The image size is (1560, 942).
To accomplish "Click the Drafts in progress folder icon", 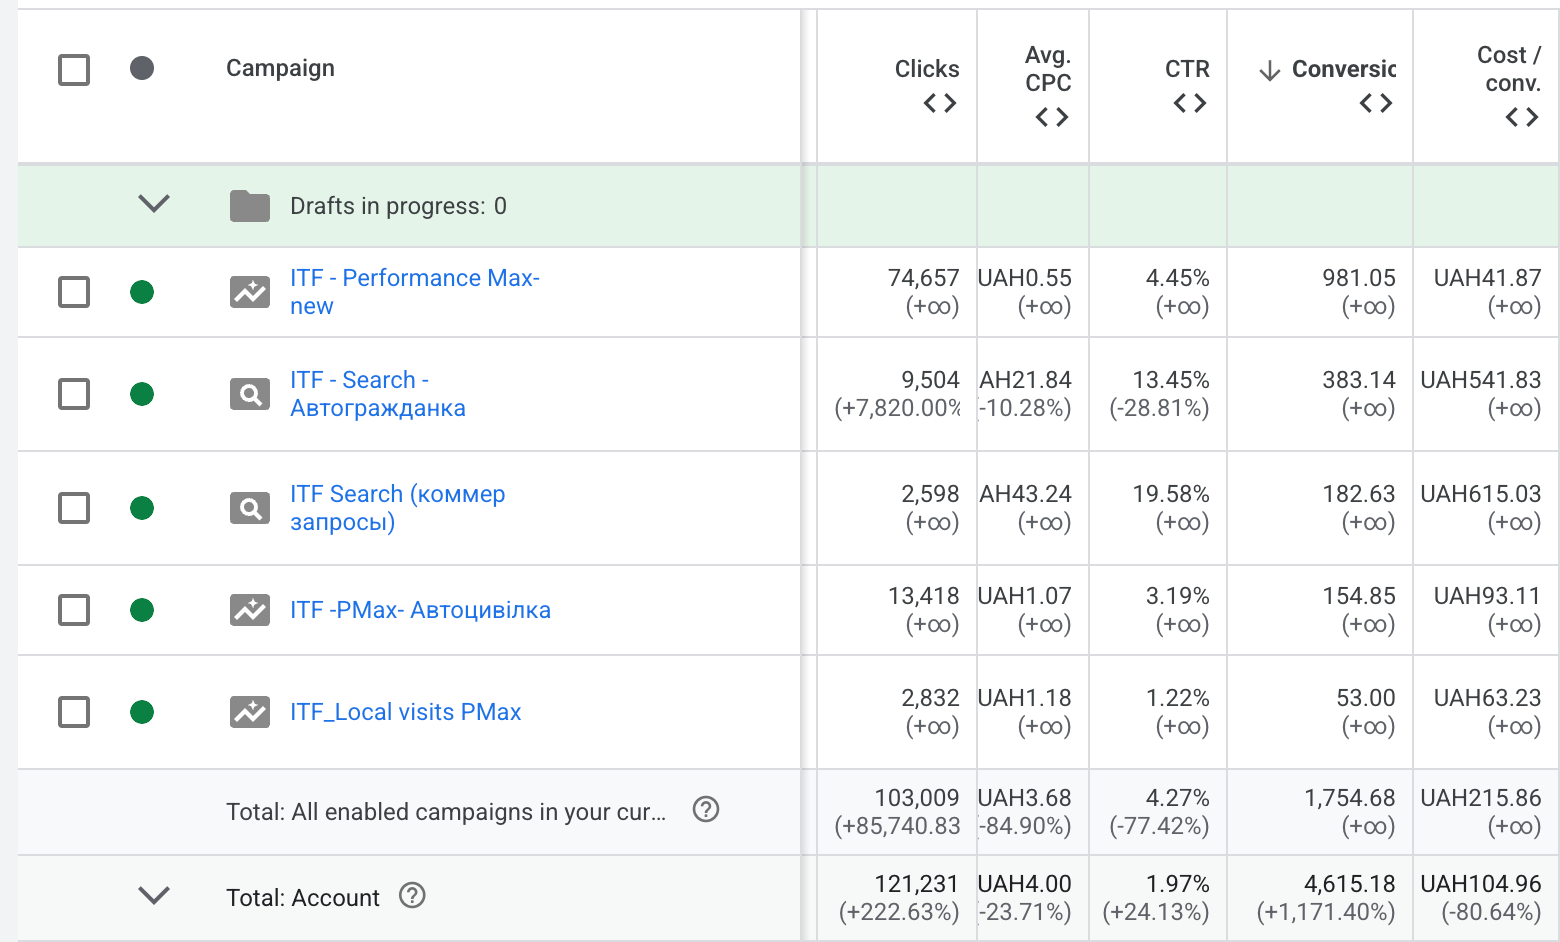I will pos(250,206).
